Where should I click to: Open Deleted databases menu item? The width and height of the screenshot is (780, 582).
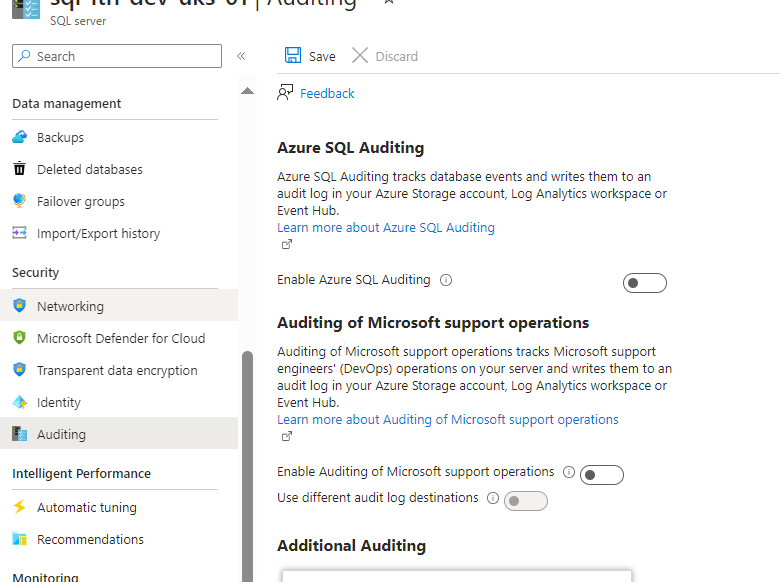click(x=119, y=169)
